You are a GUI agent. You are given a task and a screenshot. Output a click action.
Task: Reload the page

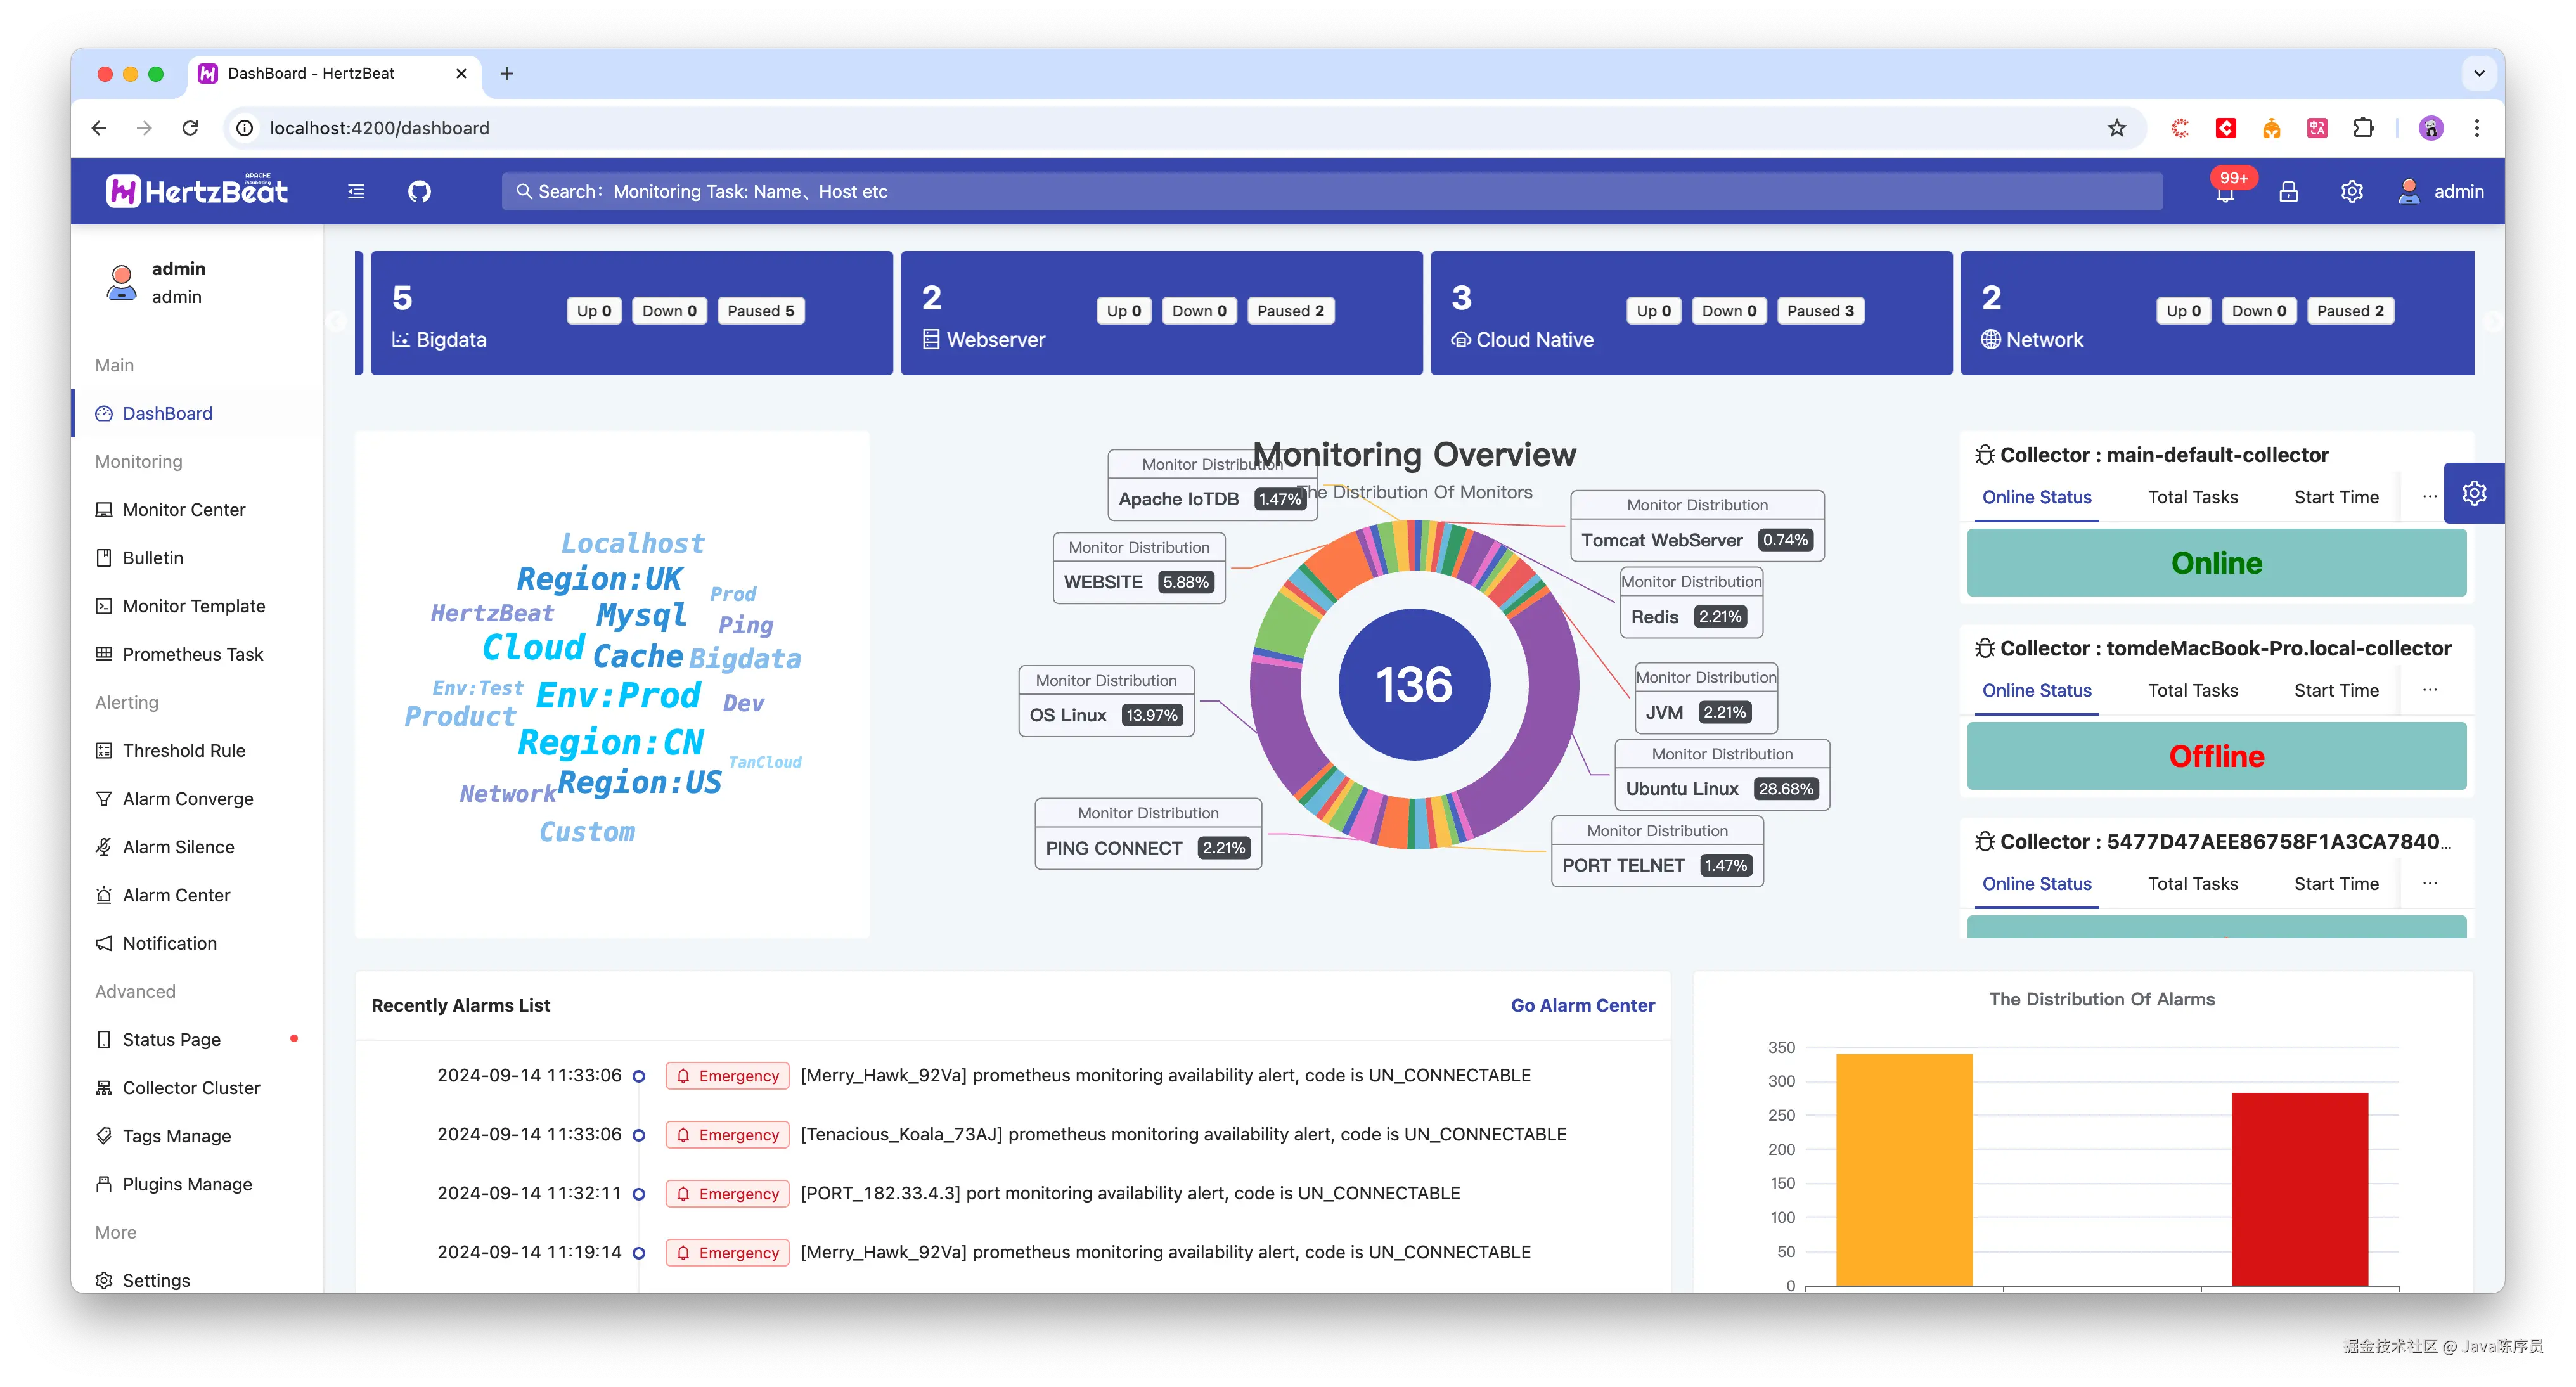190,128
